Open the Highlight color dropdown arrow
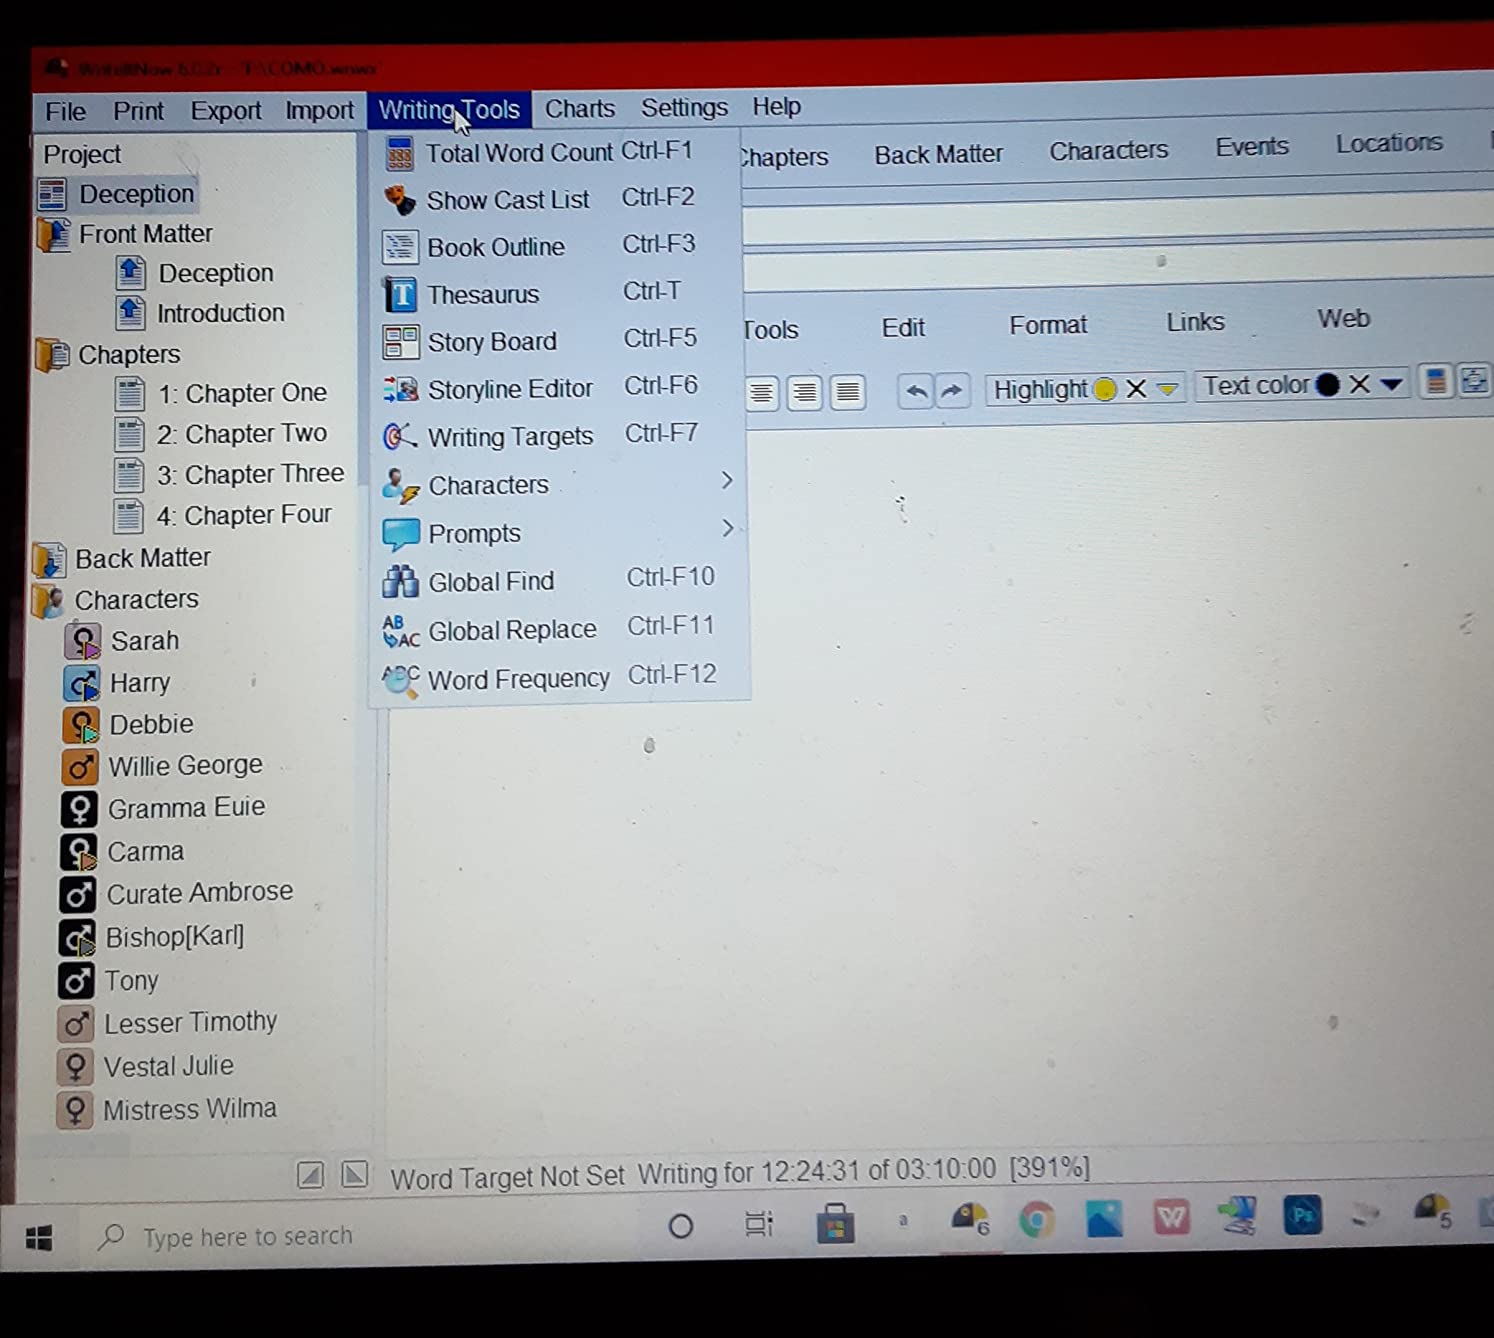 click(x=1167, y=388)
